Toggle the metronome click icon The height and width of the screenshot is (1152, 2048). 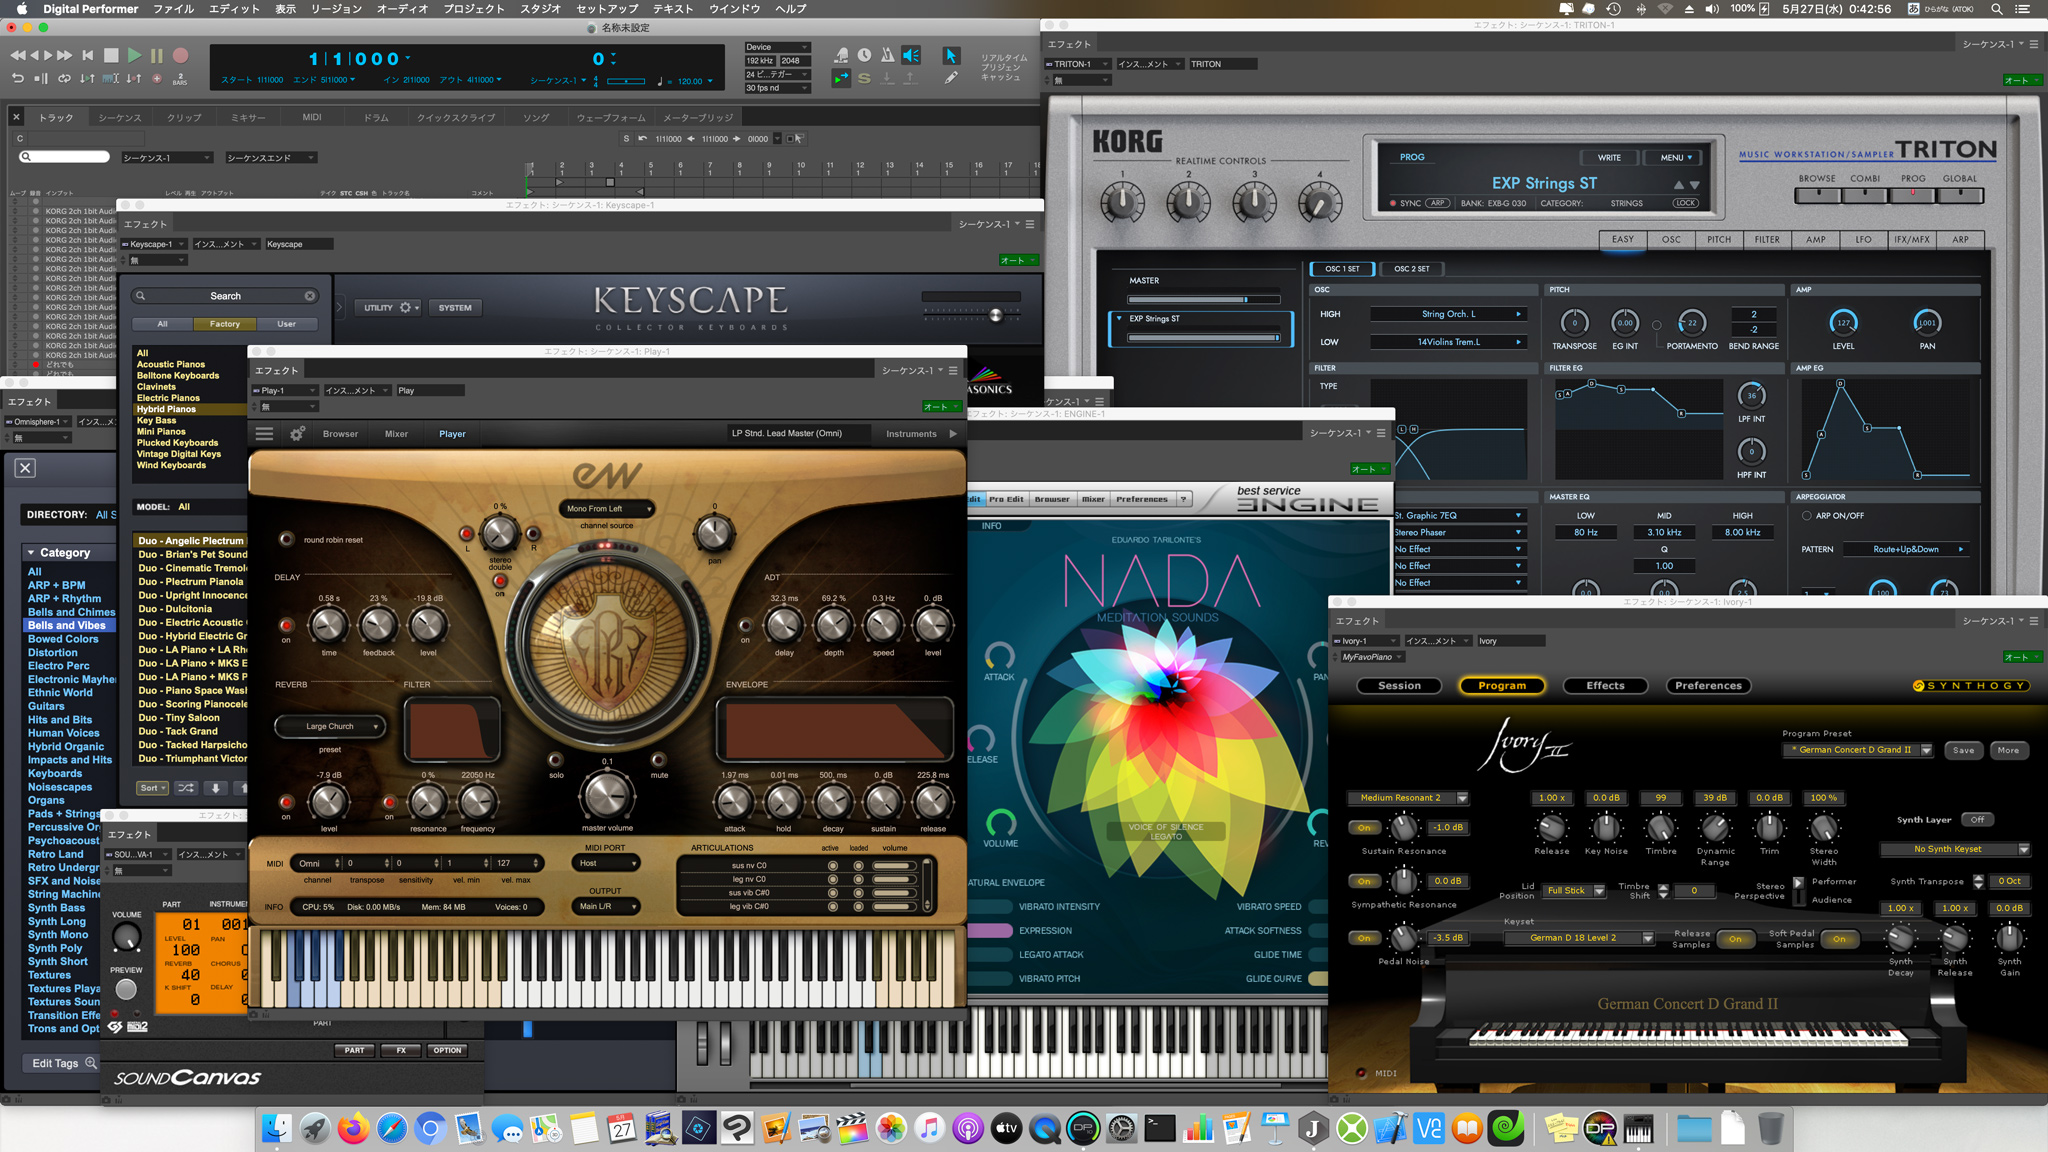tap(887, 56)
